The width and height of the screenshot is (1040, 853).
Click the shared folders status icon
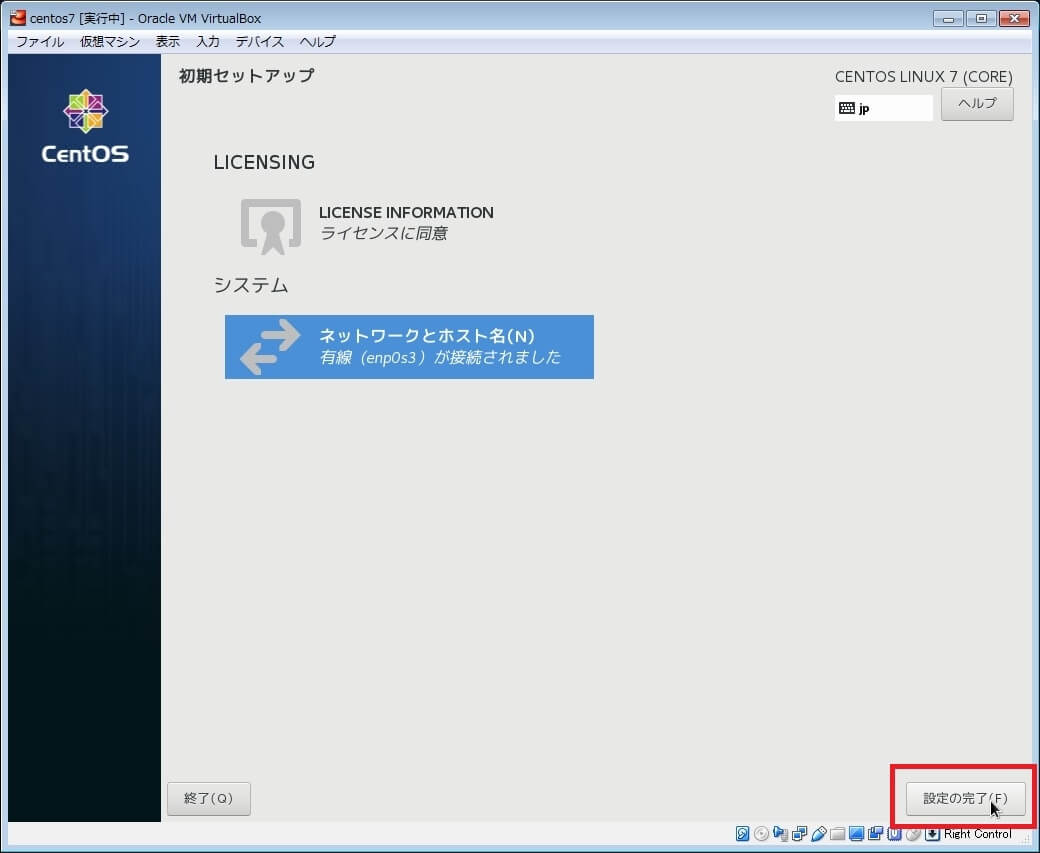[x=837, y=834]
